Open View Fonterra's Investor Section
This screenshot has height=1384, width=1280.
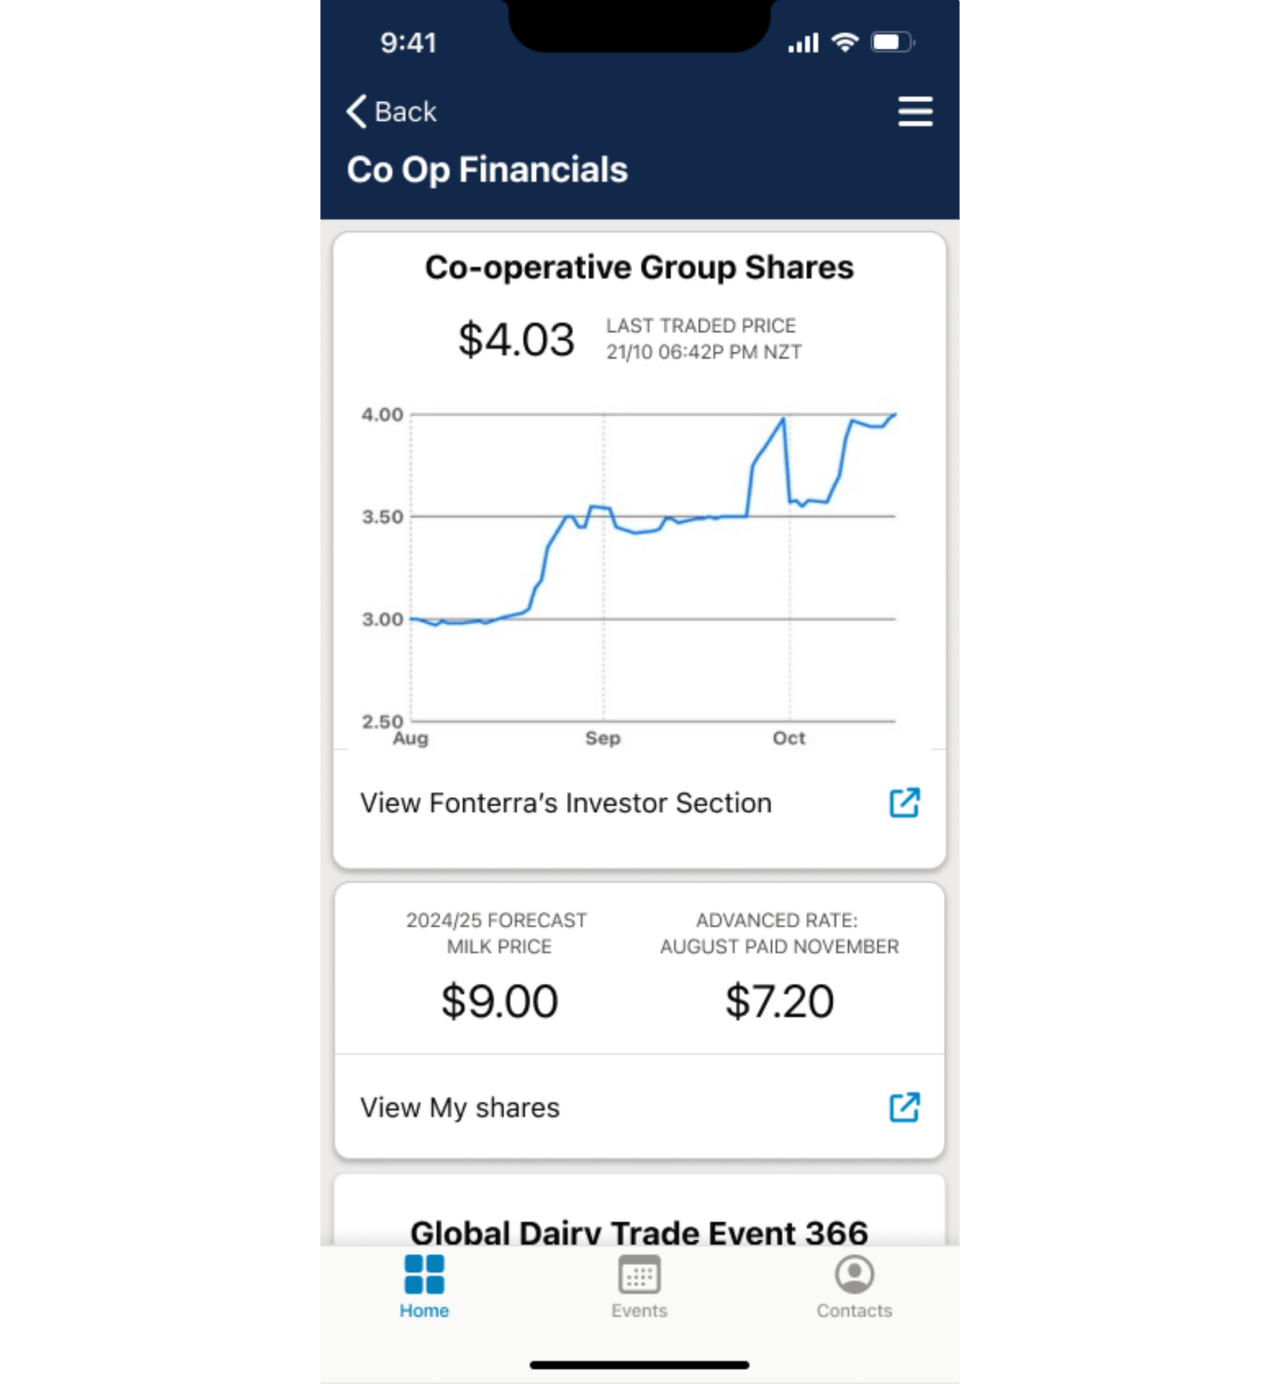pos(565,803)
